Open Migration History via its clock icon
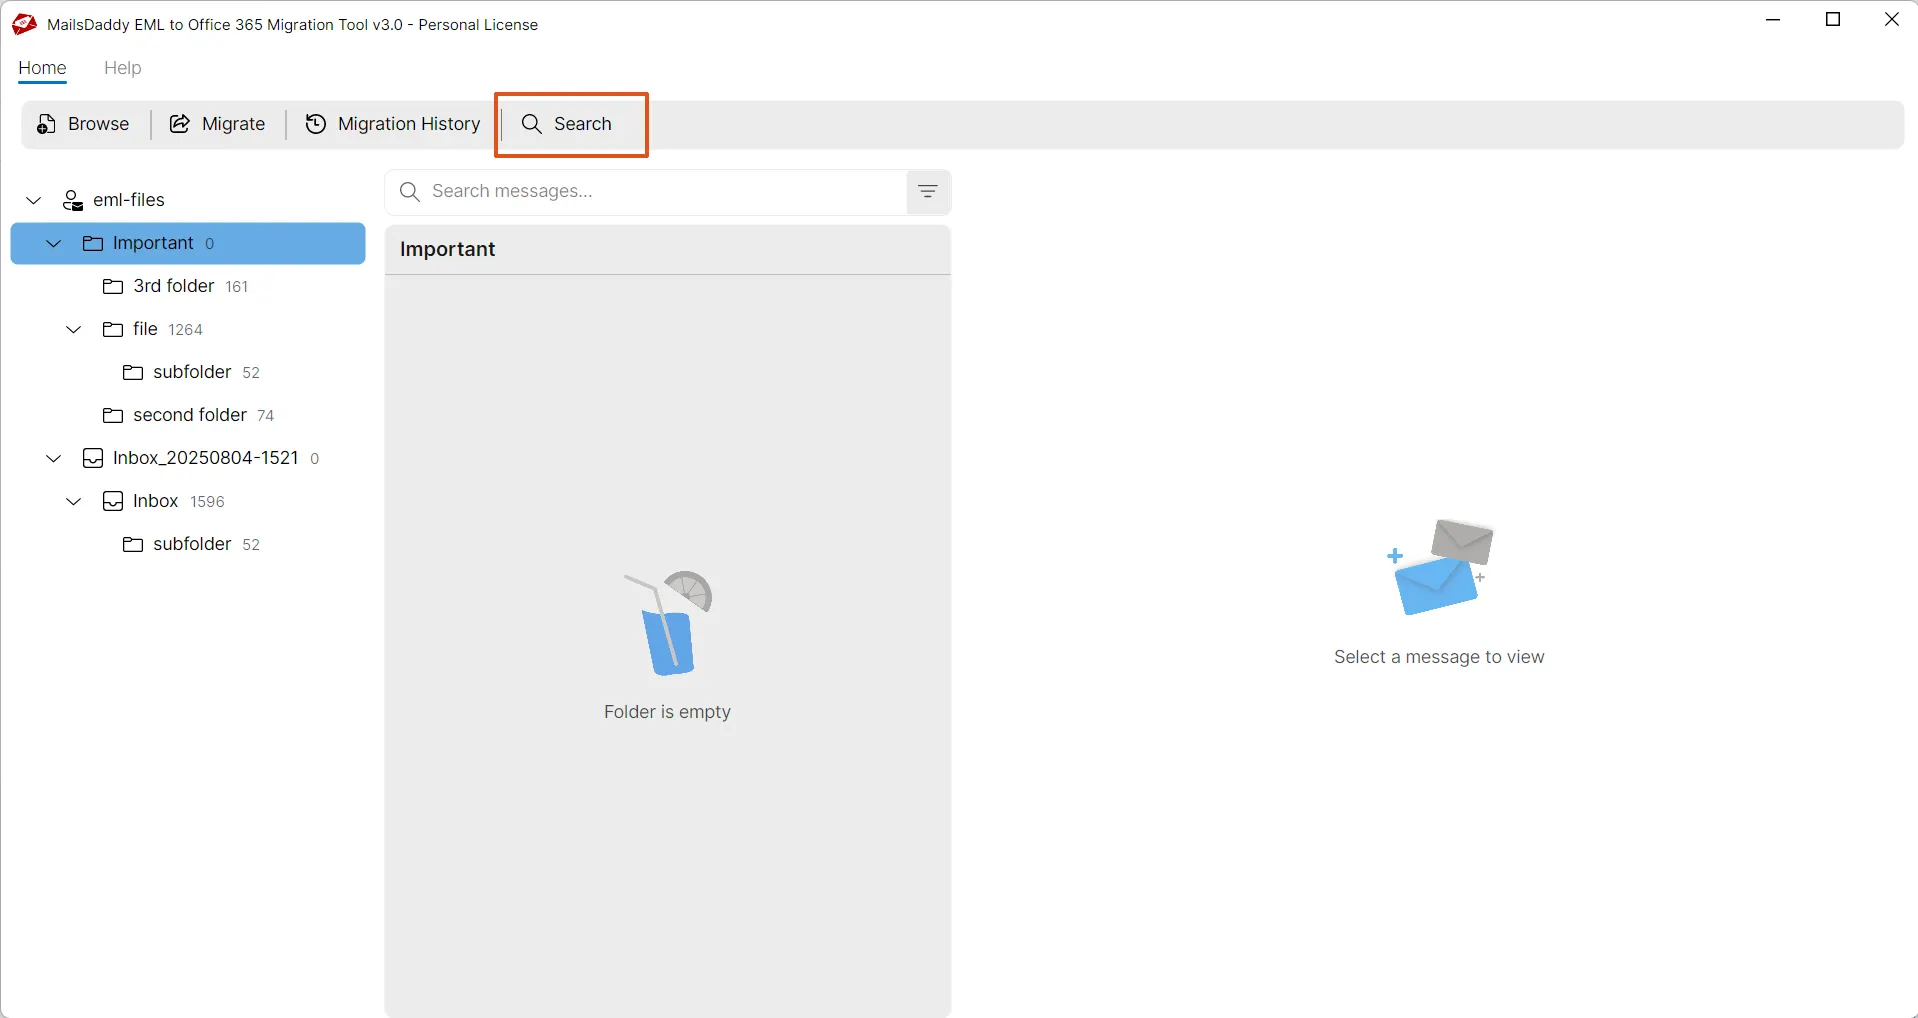The width and height of the screenshot is (1918, 1018). 315,124
